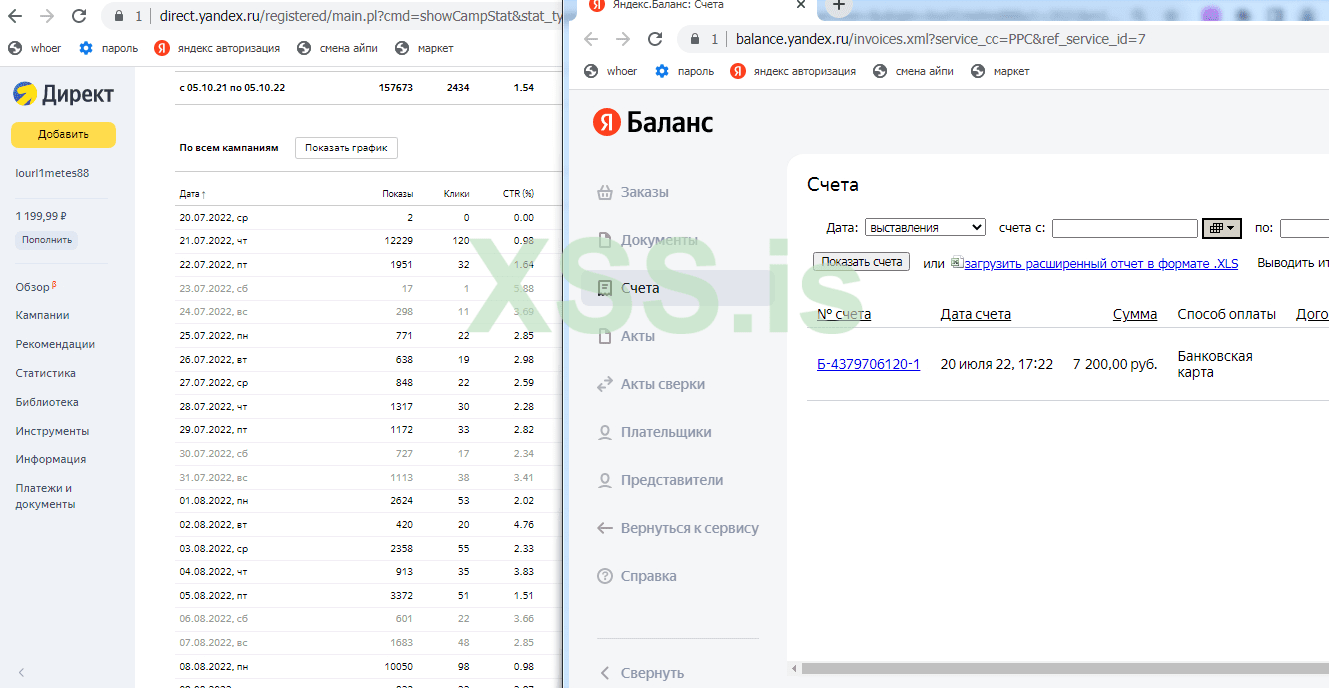
Task: Click the Акты сверки arrows icon
Action: 605,384
